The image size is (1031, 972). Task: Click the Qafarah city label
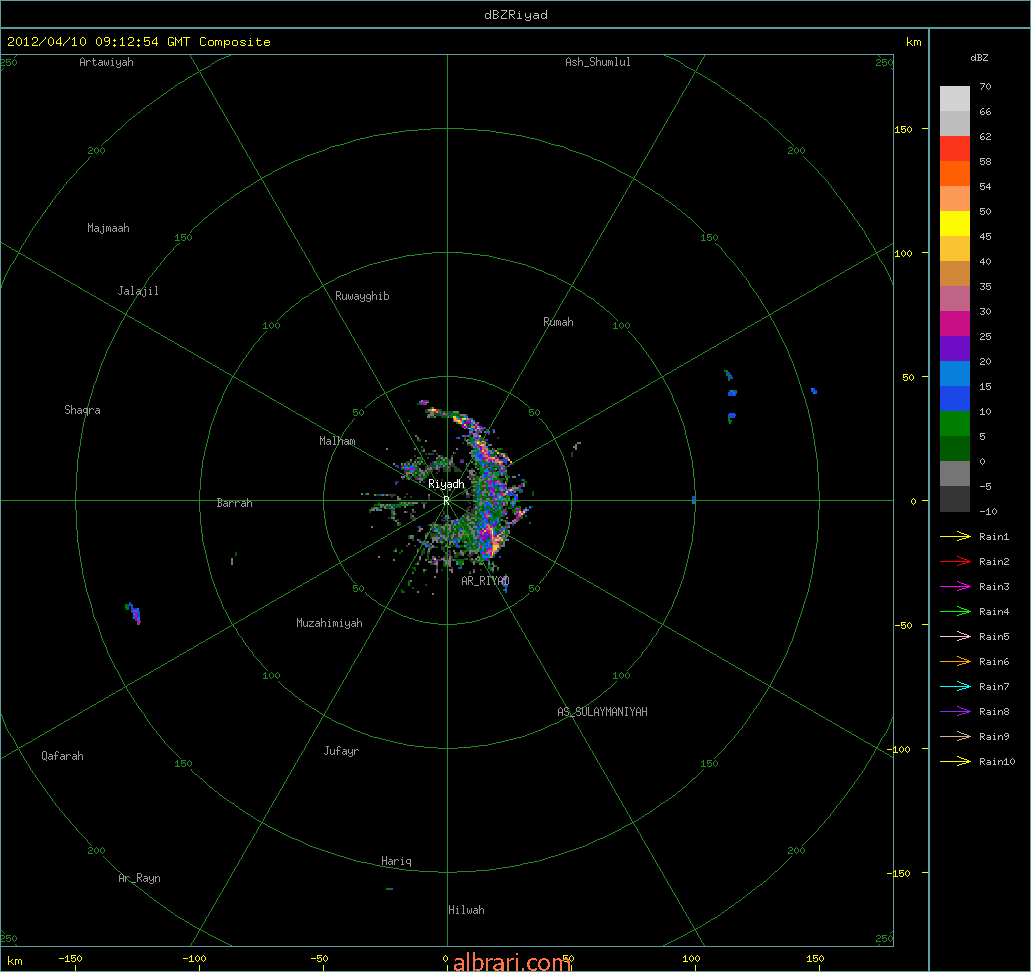click(x=62, y=756)
